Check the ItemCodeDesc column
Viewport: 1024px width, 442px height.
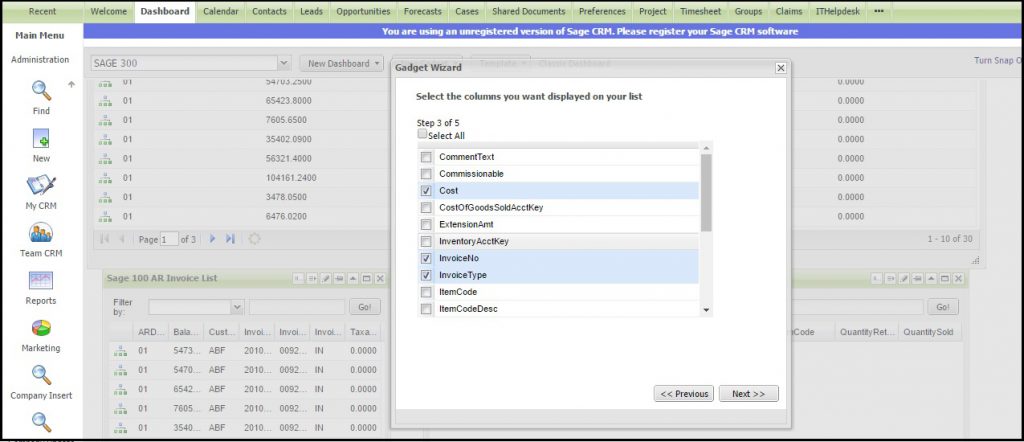pos(426,309)
